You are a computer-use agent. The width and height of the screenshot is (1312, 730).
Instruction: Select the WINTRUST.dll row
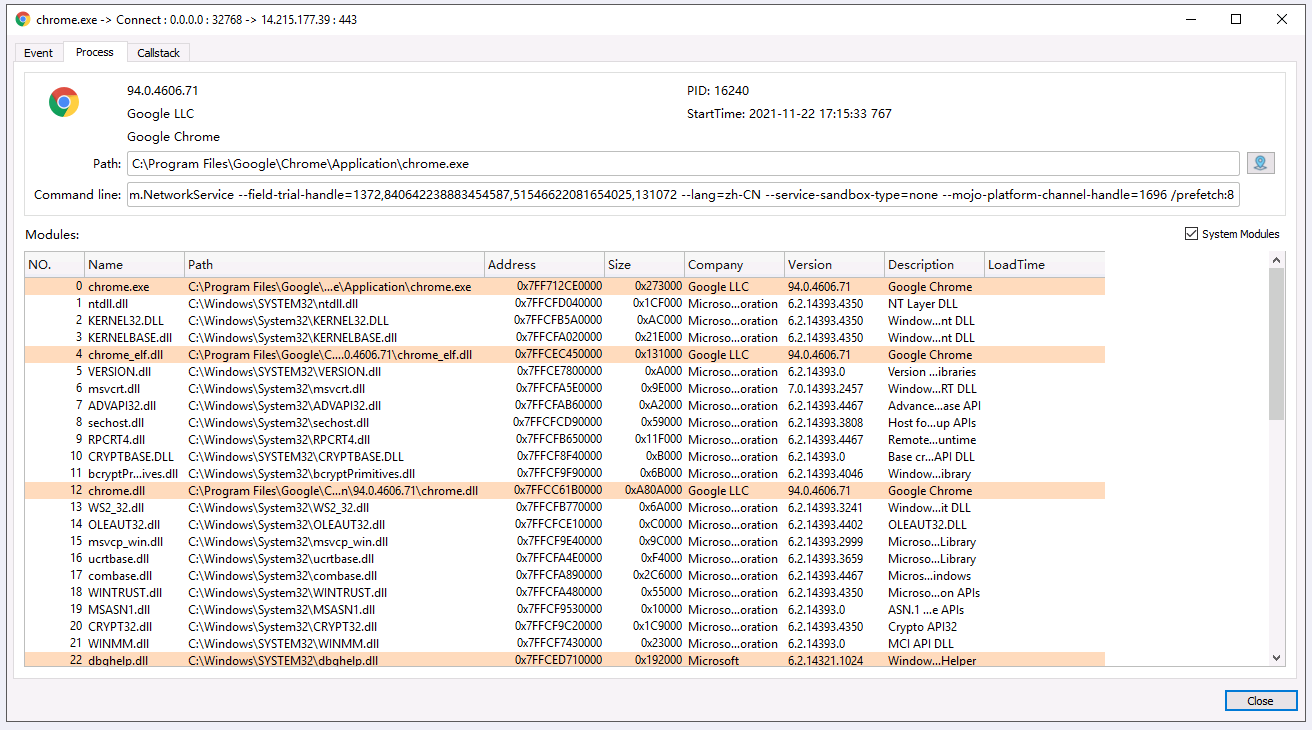click(x=565, y=593)
